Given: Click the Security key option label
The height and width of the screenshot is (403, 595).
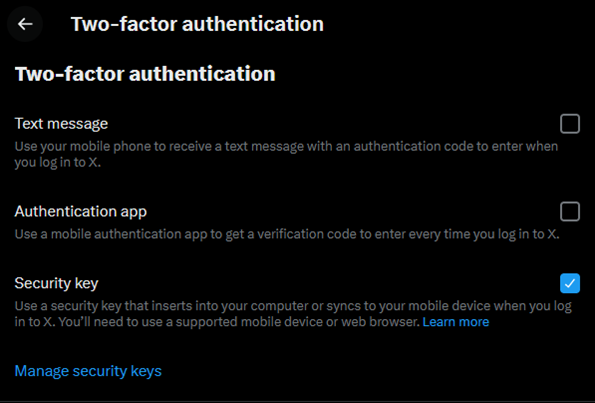Looking at the screenshot, I should click(x=57, y=283).
